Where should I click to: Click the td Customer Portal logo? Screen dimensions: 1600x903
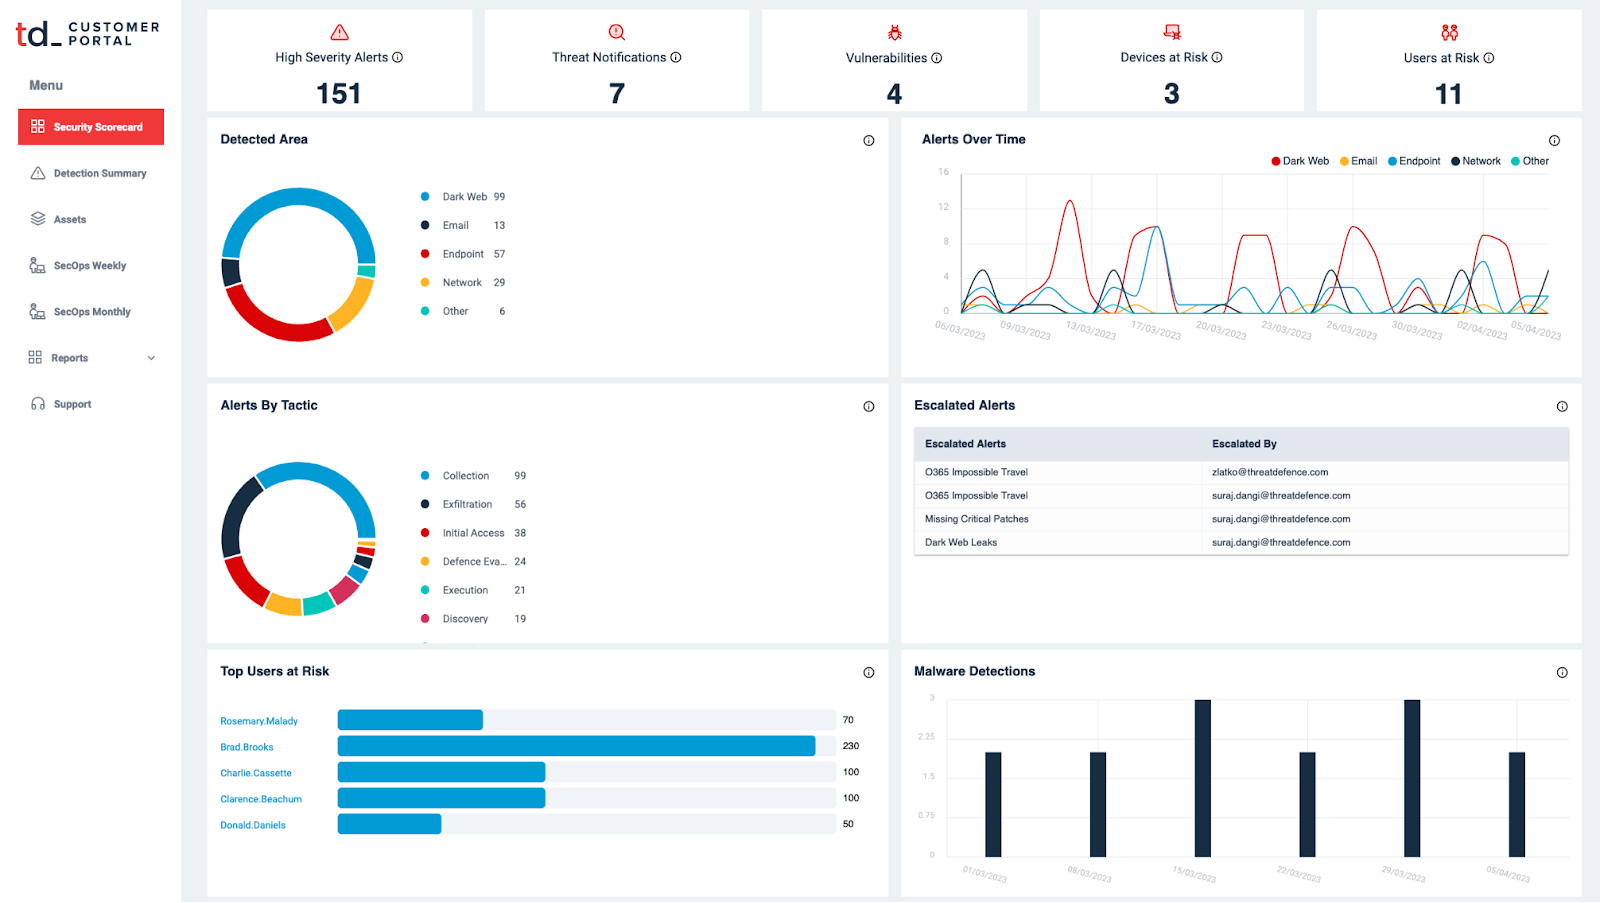(x=87, y=34)
